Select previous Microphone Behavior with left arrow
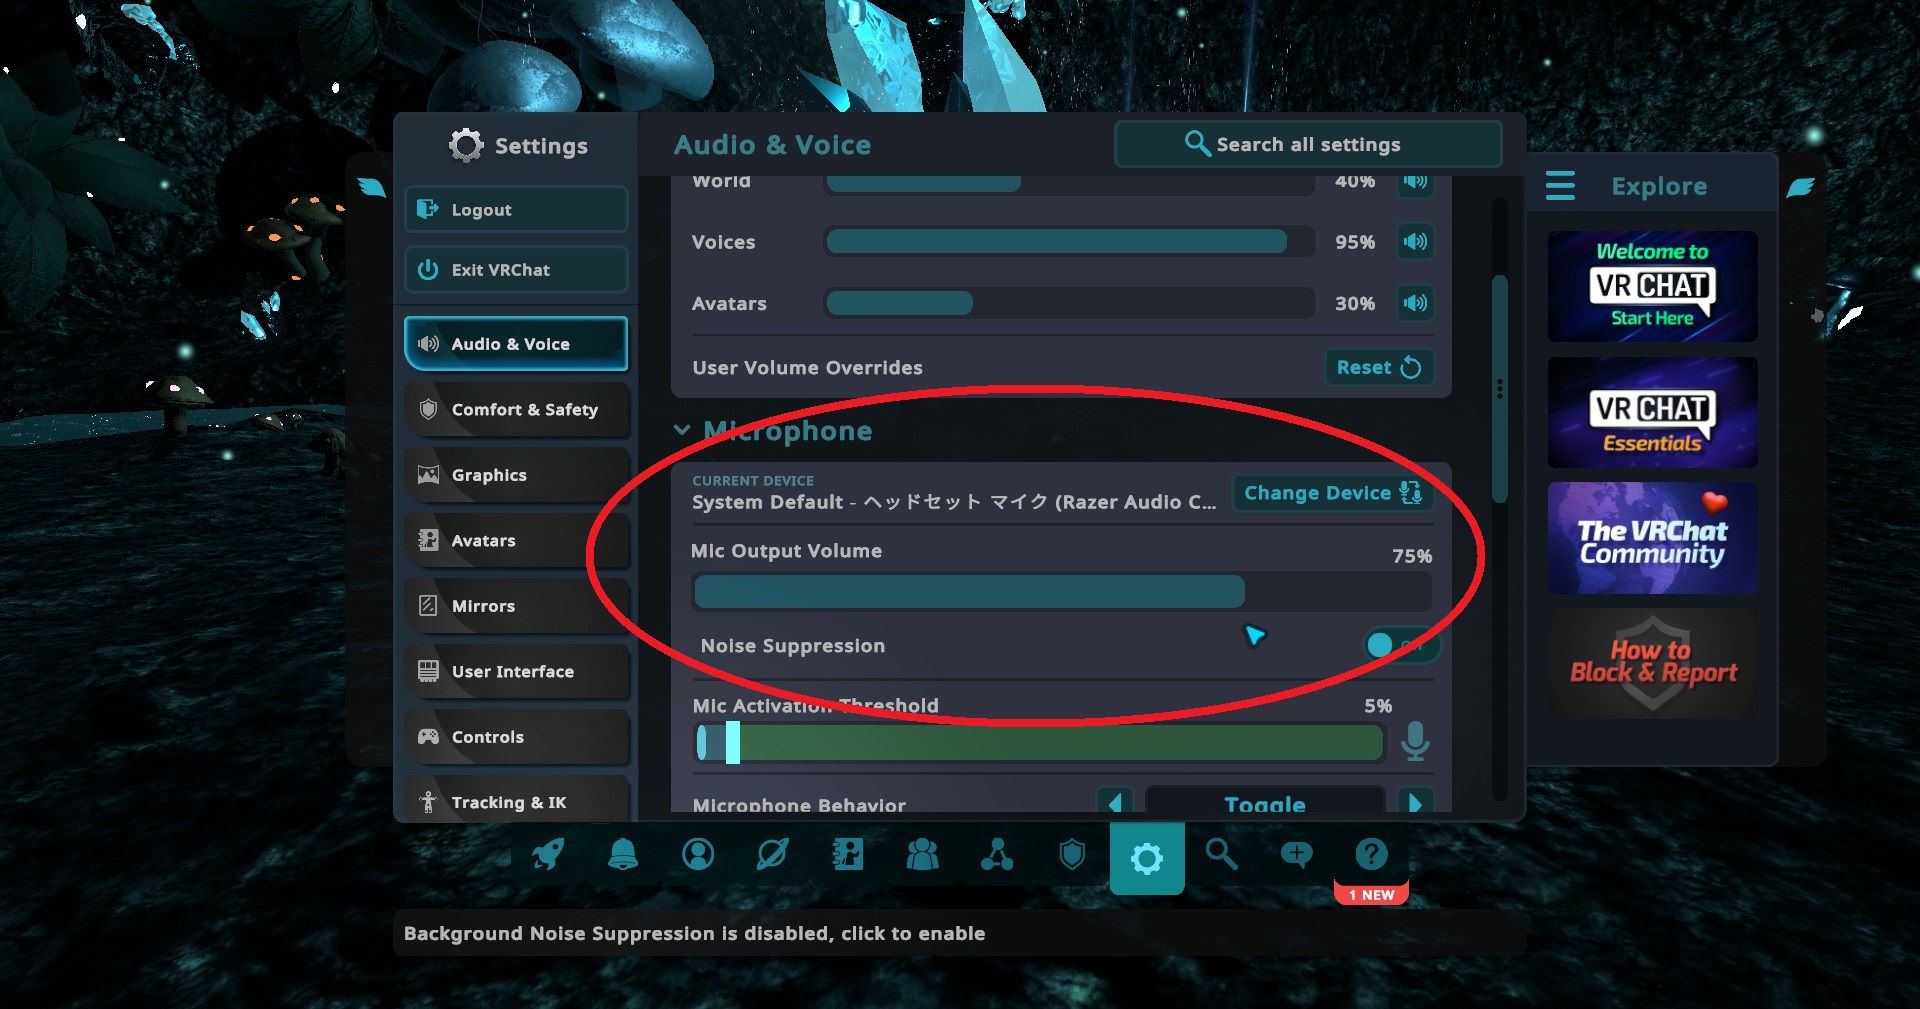This screenshot has height=1009, width=1920. tap(1115, 803)
